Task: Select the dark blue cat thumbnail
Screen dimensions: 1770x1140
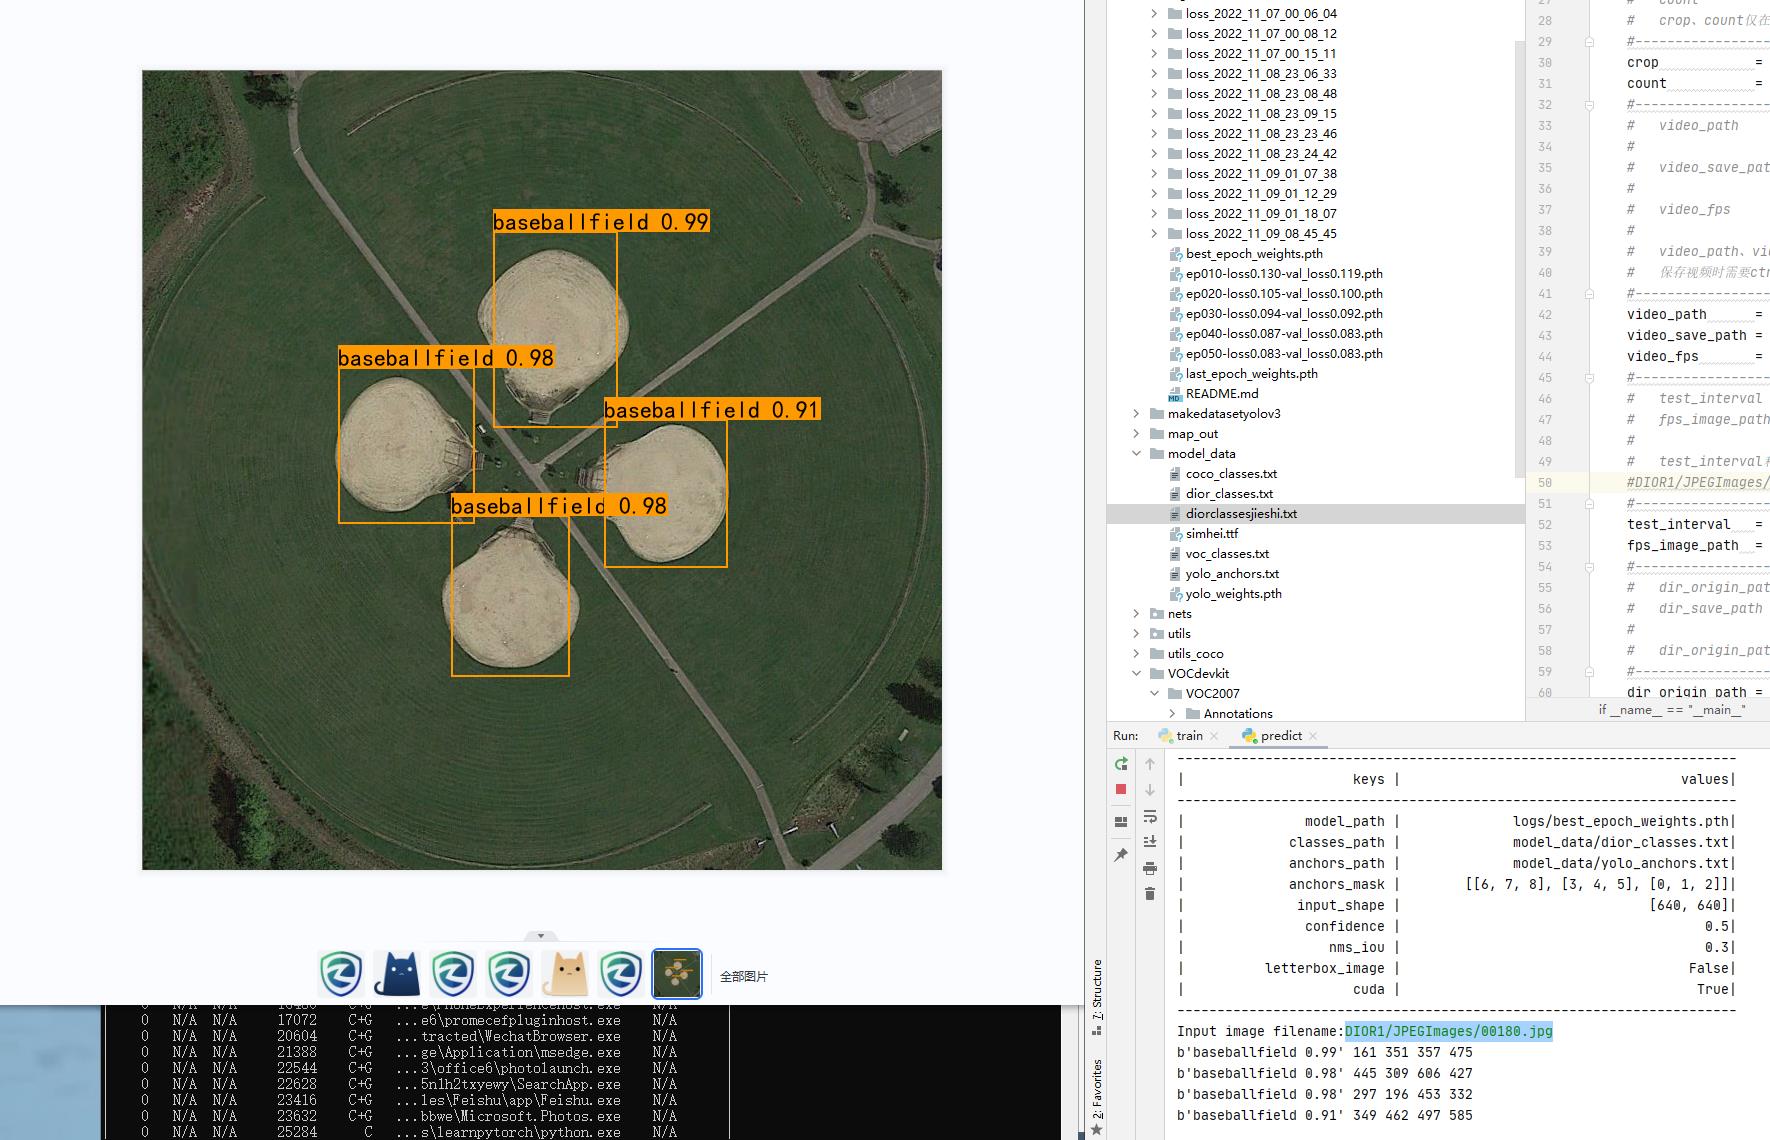Action: [397, 974]
